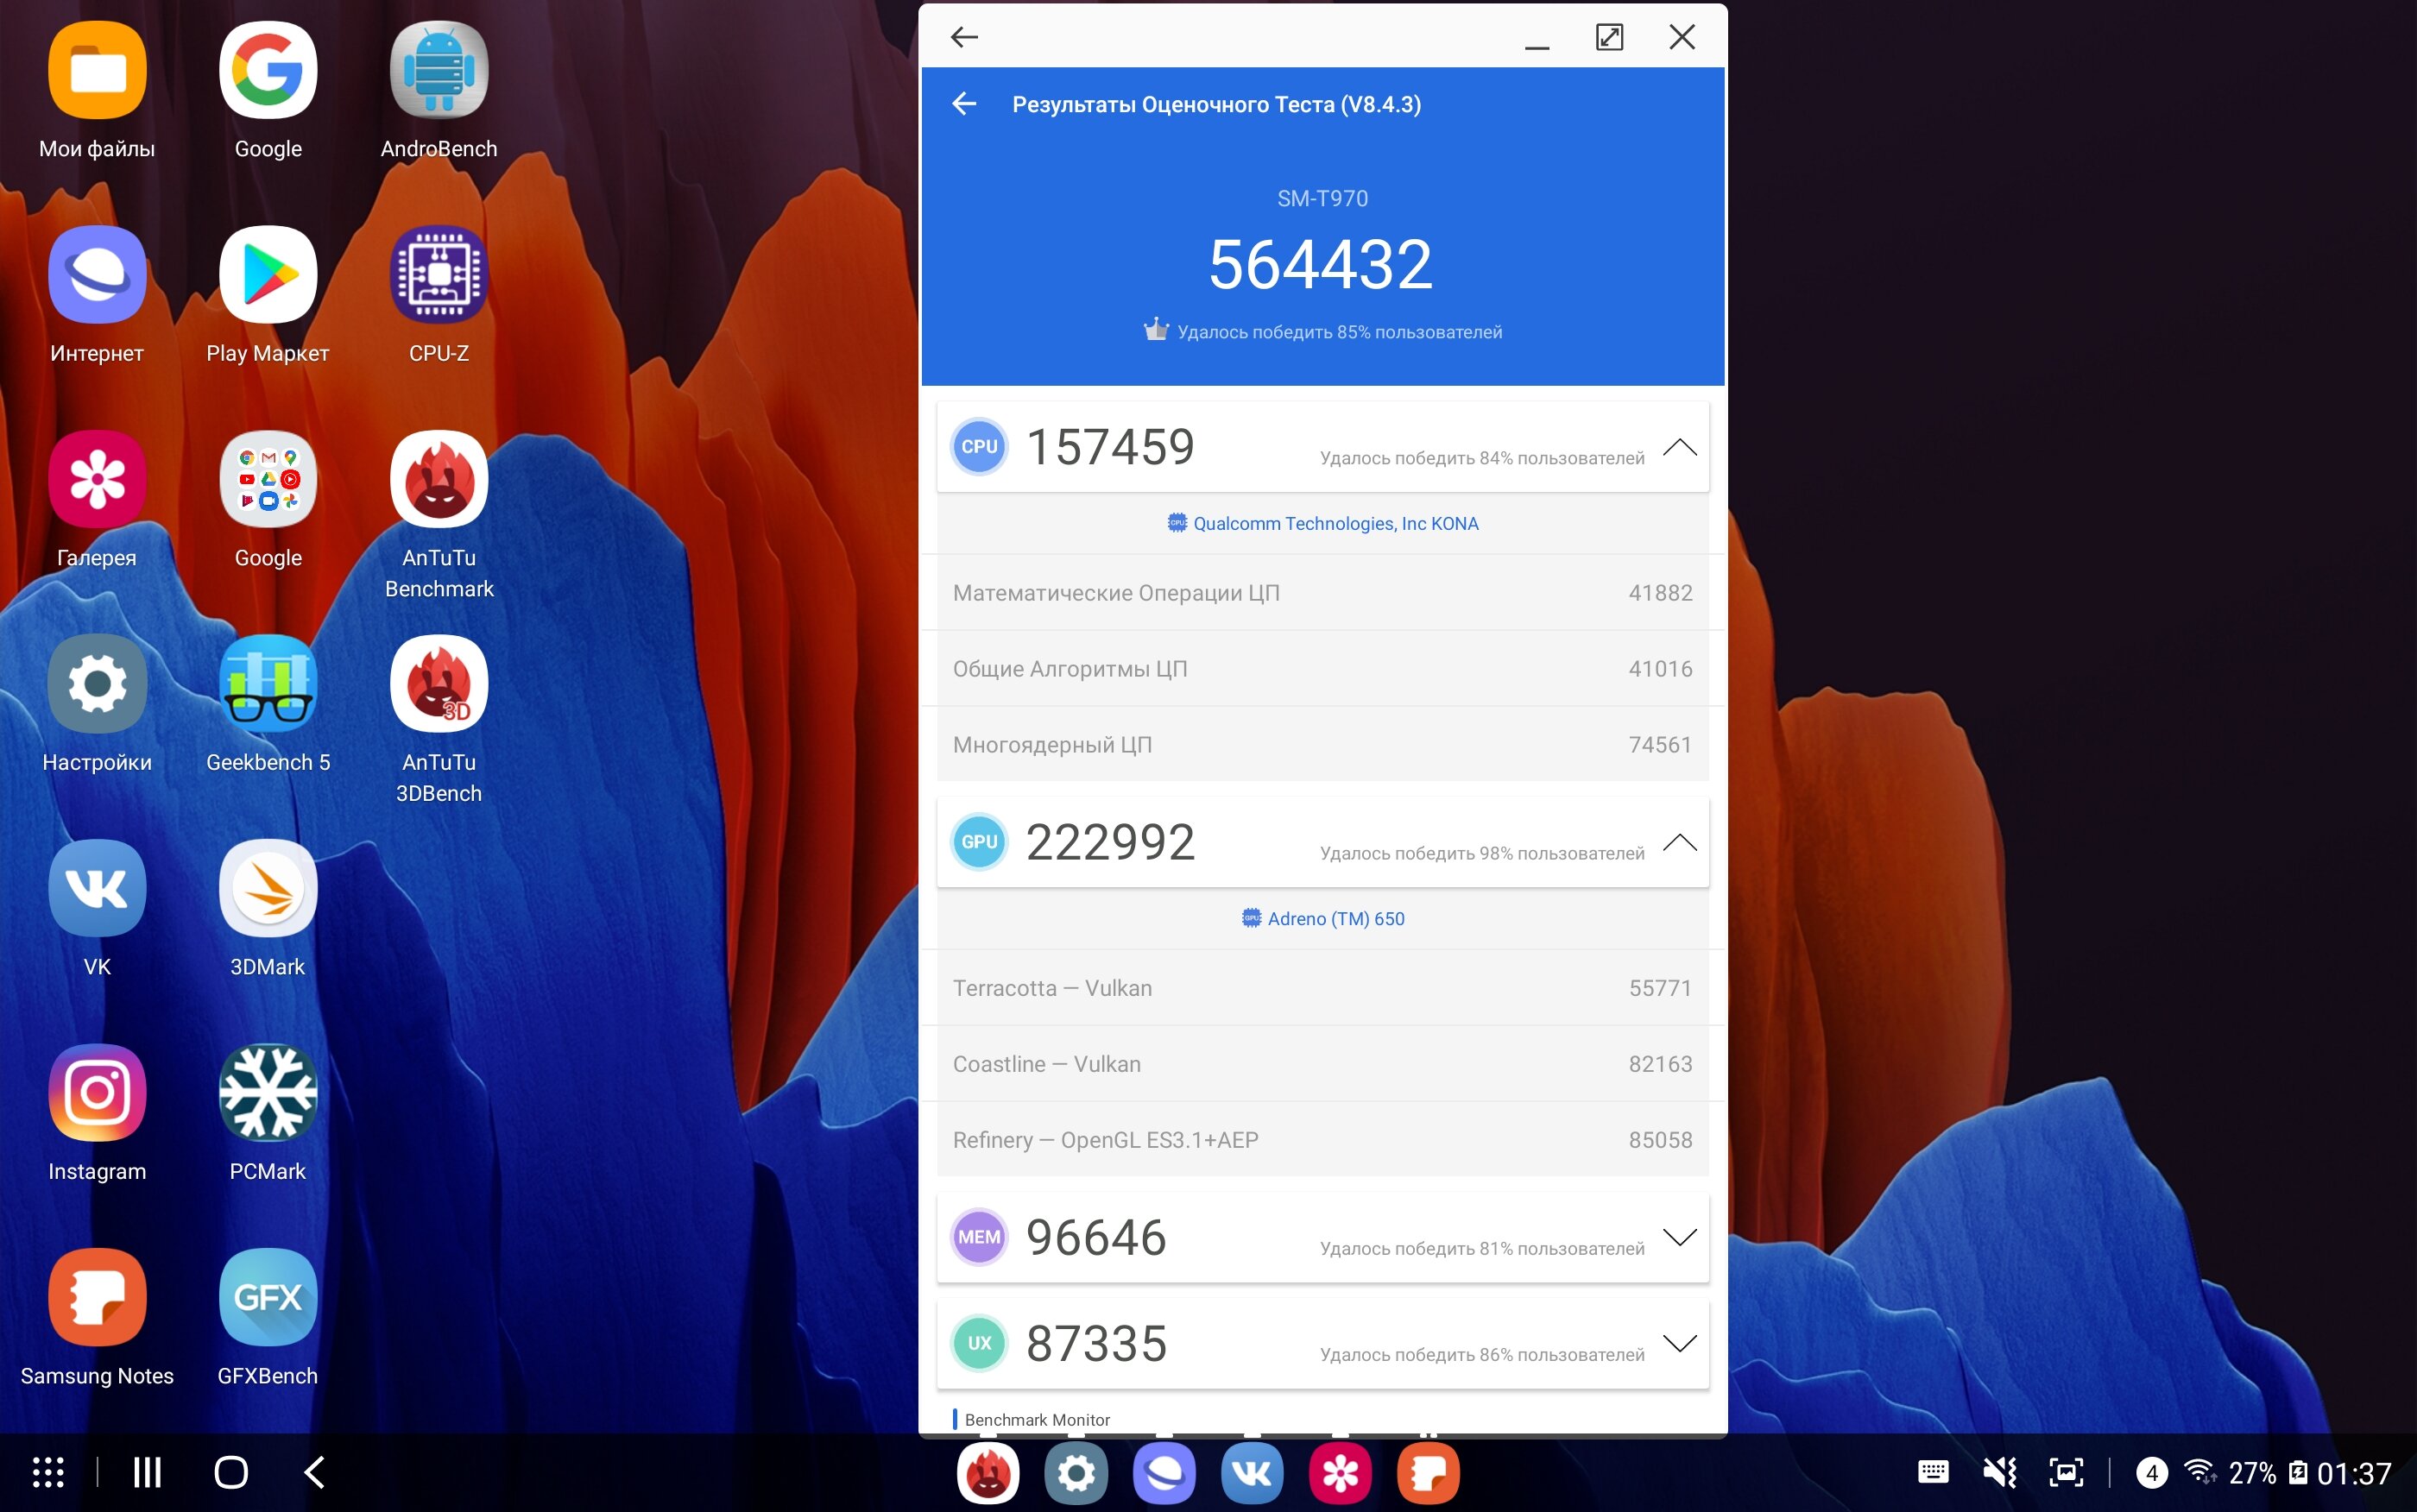The height and width of the screenshot is (1512, 2417).
Task: Click the Benchmark Monitor heading
Action: pyautogui.click(x=1037, y=1419)
